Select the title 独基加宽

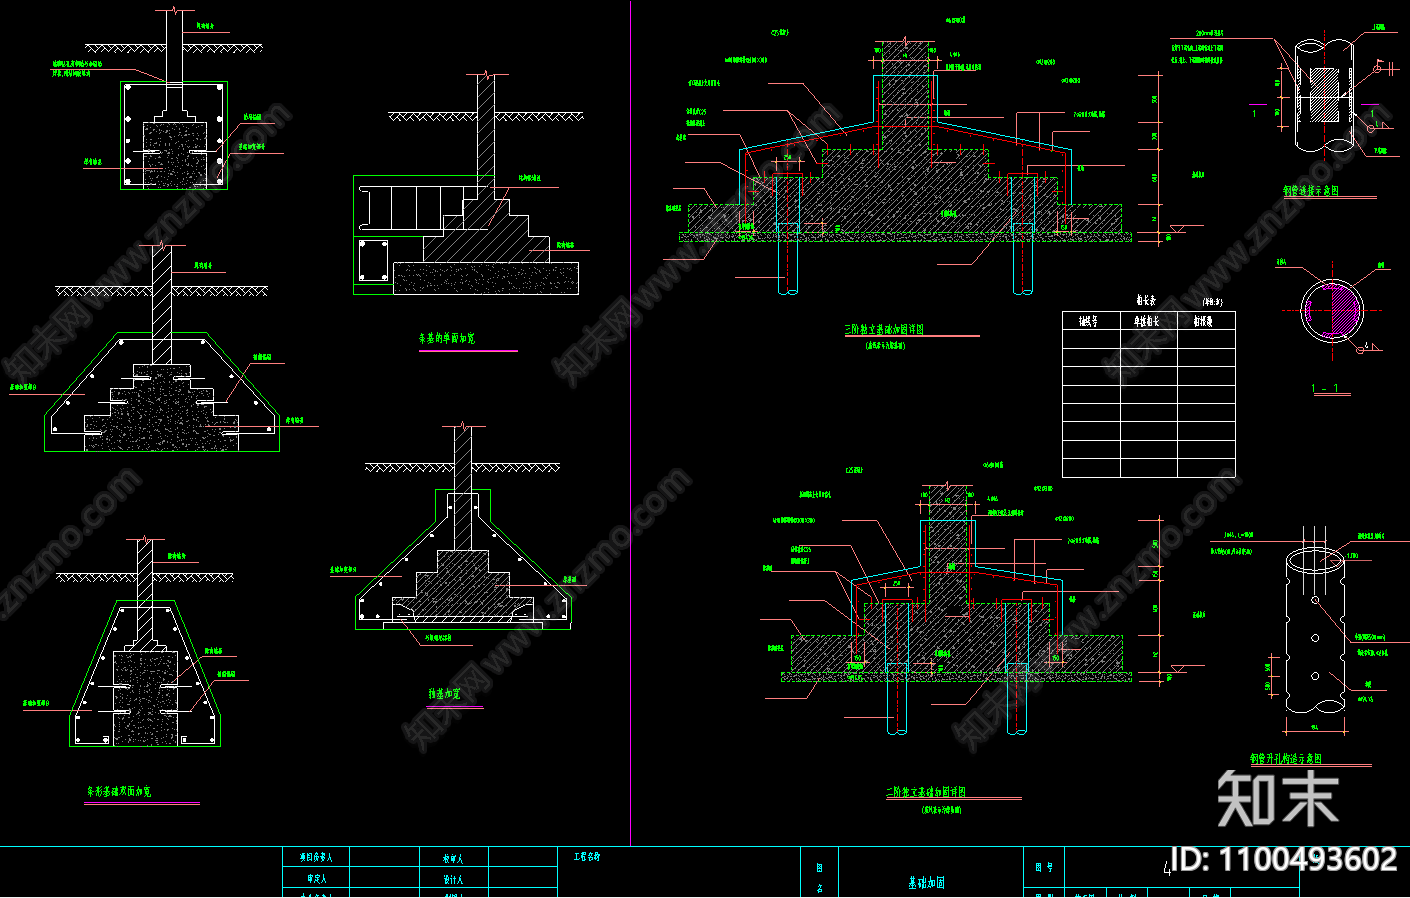tap(445, 694)
